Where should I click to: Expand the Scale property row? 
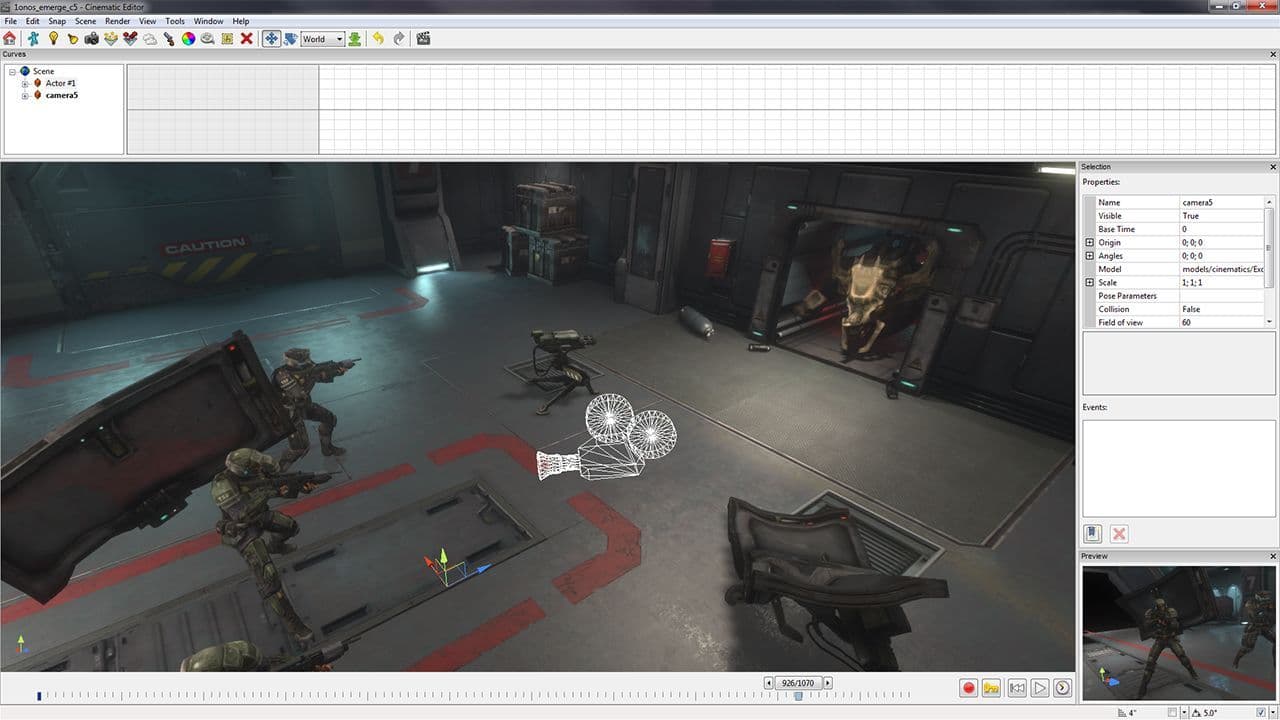click(1090, 283)
